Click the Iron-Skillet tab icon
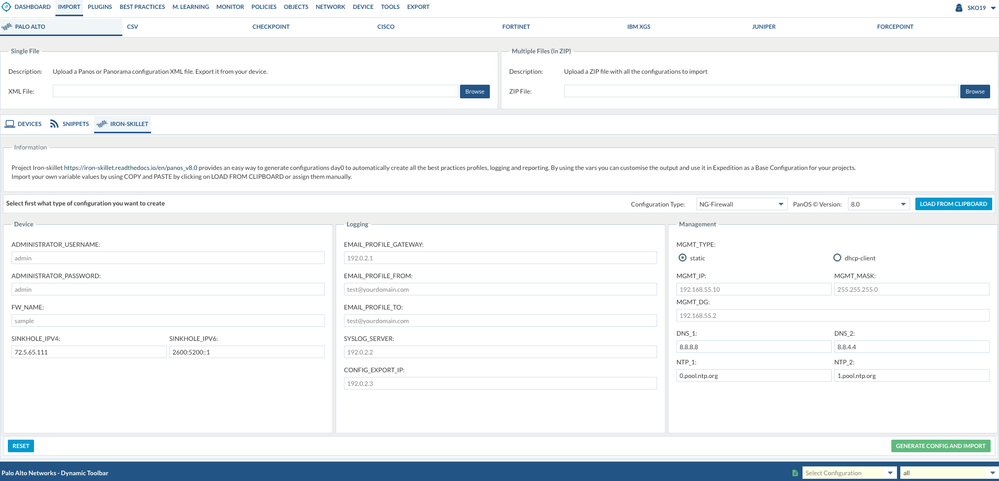Image resolution: width=999 pixels, height=481 pixels. [101, 124]
